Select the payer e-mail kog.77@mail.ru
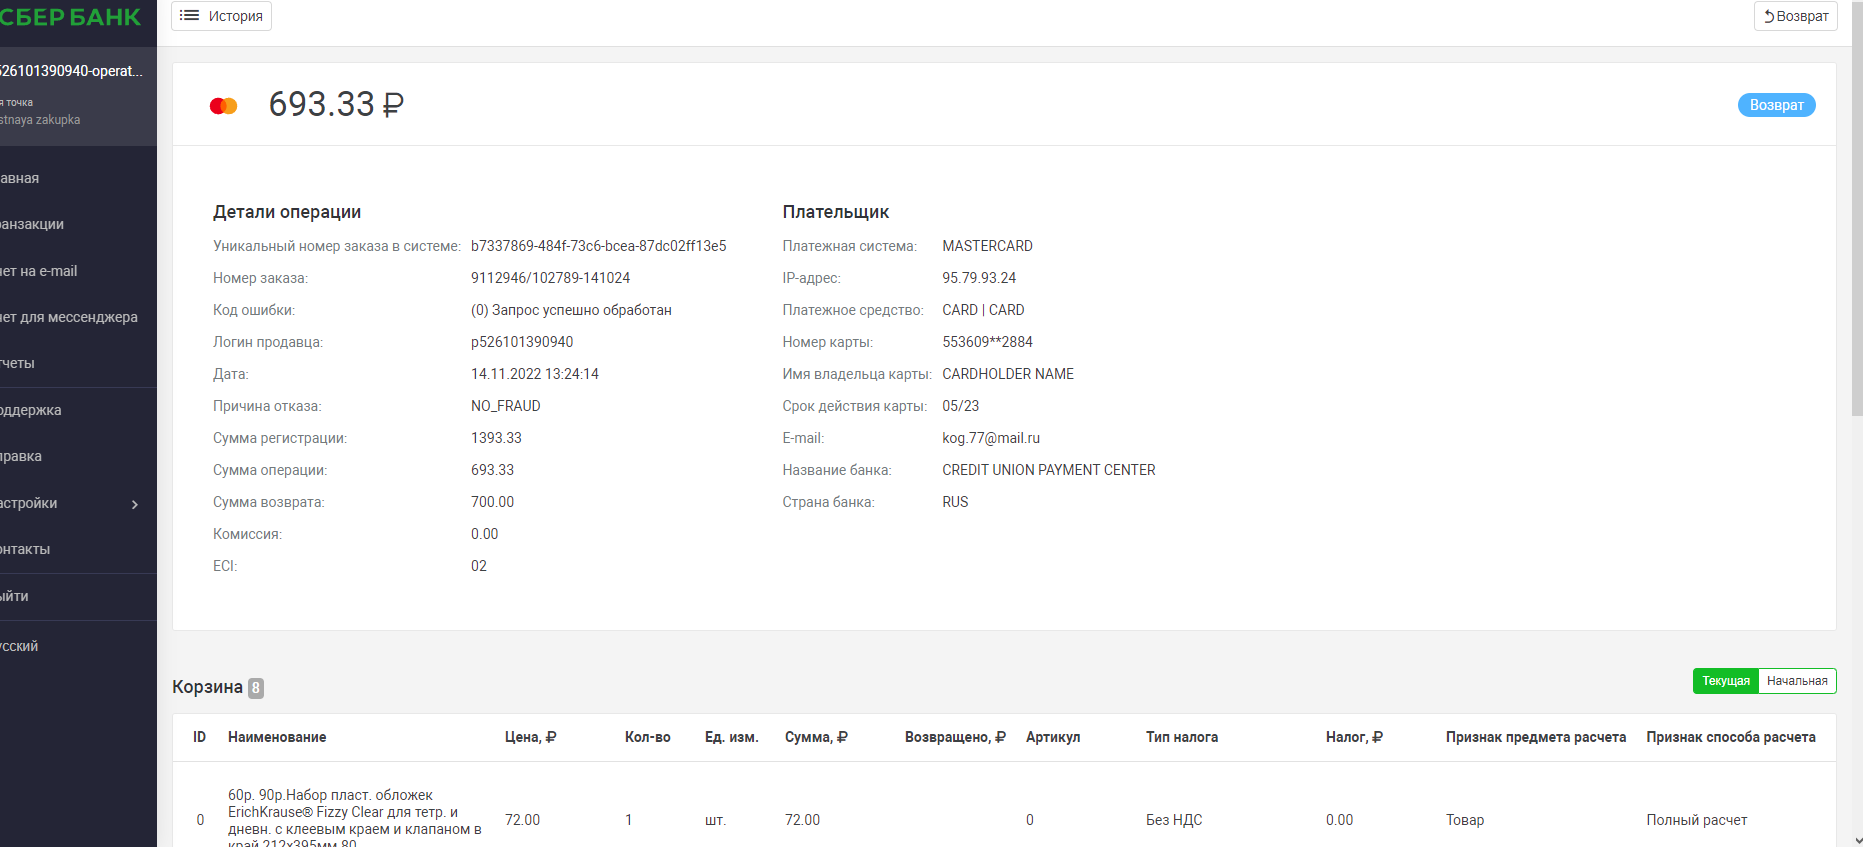Image resolution: width=1863 pixels, height=847 pixels. [990, 438]
